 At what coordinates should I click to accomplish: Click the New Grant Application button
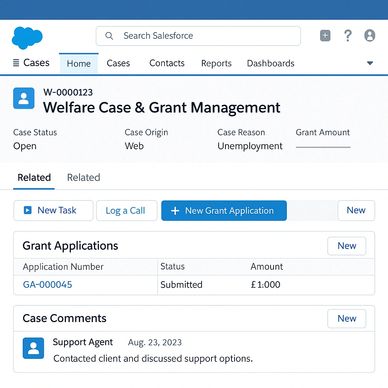tap(224, 211)
